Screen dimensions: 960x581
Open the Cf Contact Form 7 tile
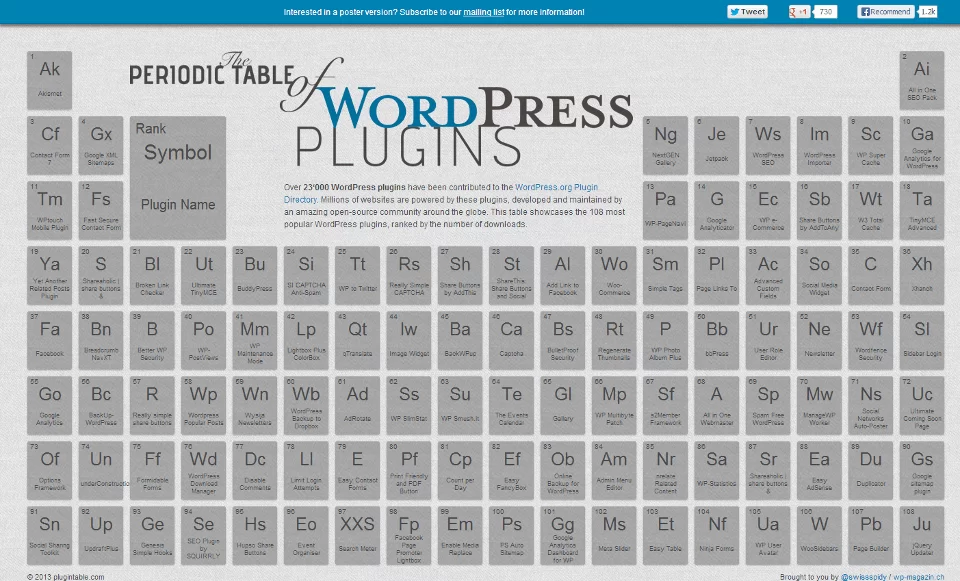click(50, 145)
